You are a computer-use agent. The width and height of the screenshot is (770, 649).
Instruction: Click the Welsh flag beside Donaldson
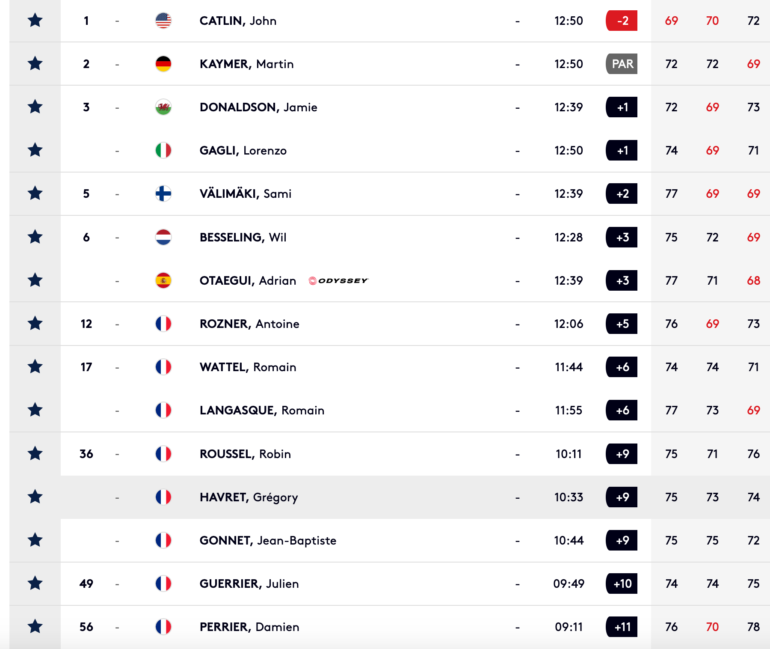[x=164, y=107]
